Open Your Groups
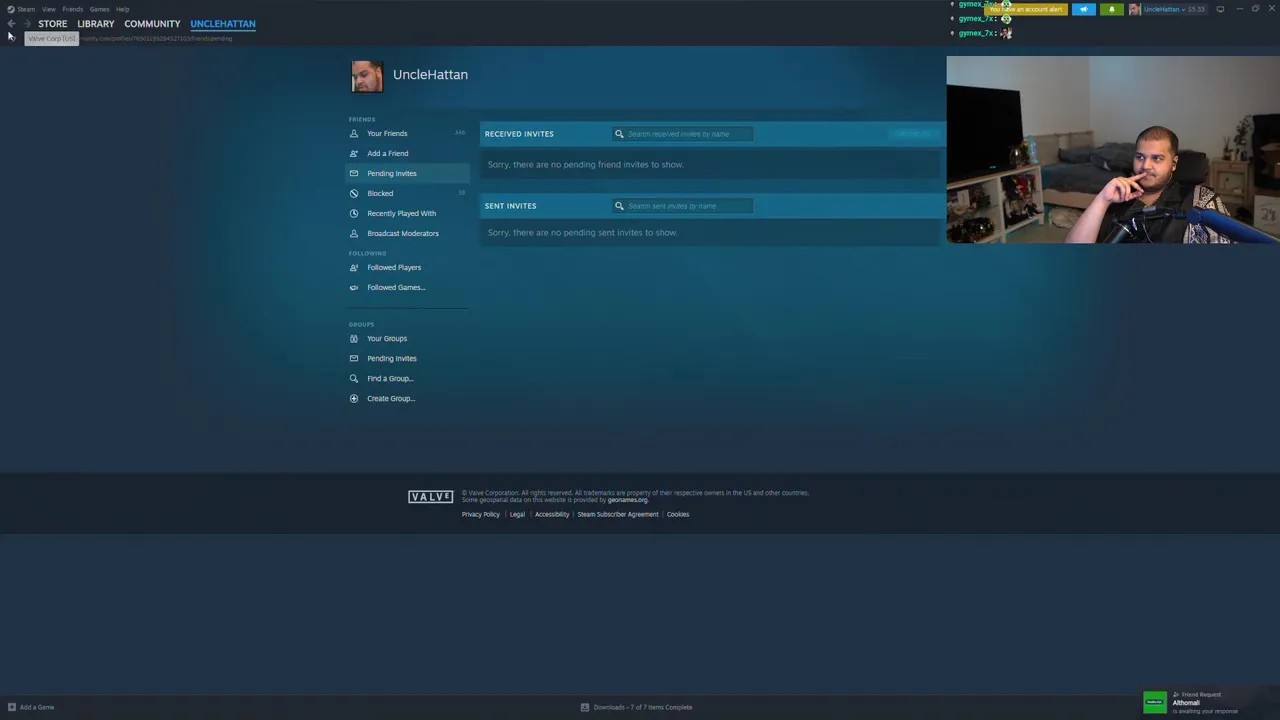This screenshot has width=1280, height=720. (387, 338)
